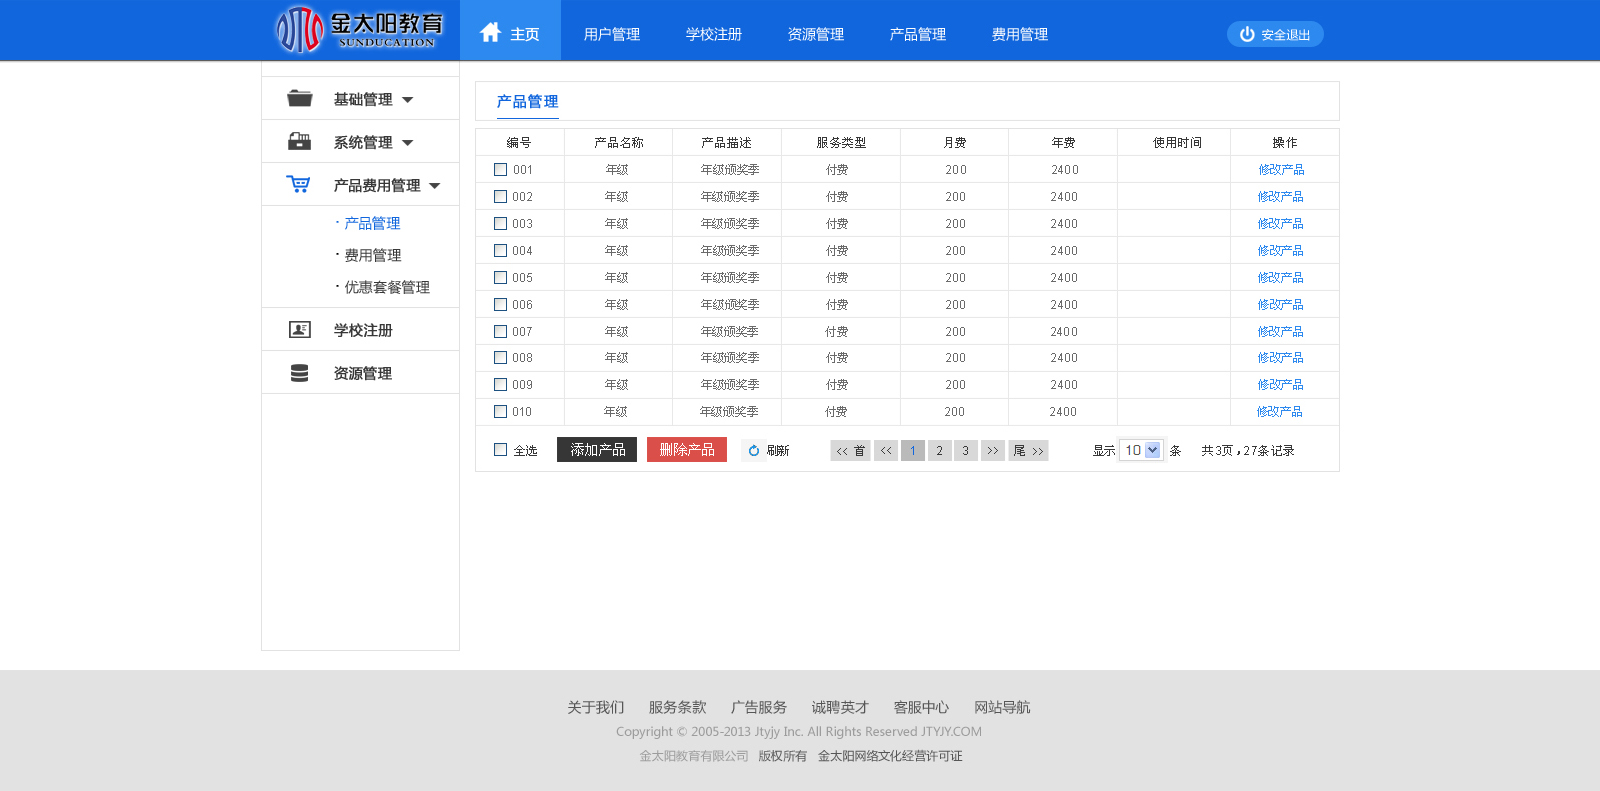Click the shopping cart icon beside 产品费用管理
This screenshot has height=791, width=1600.
[298, 184]
